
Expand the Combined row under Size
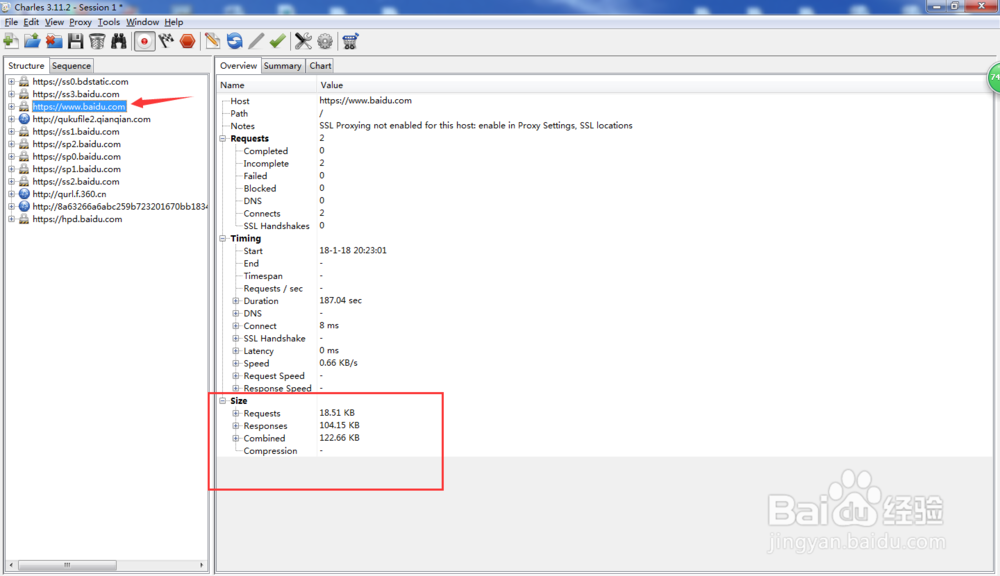tap(236, 438)
